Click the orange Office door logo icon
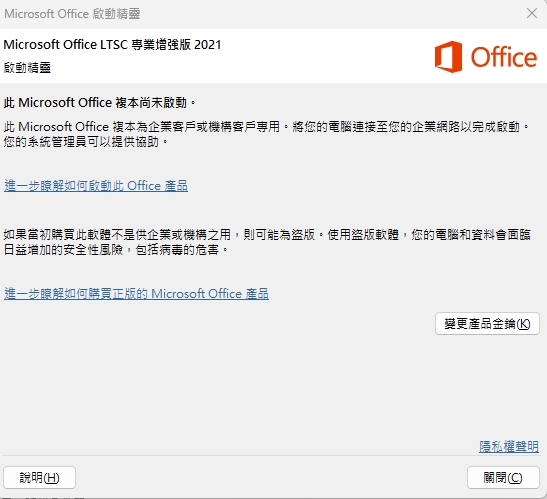This screenshot has width=547, height=499. pos(448,57)
